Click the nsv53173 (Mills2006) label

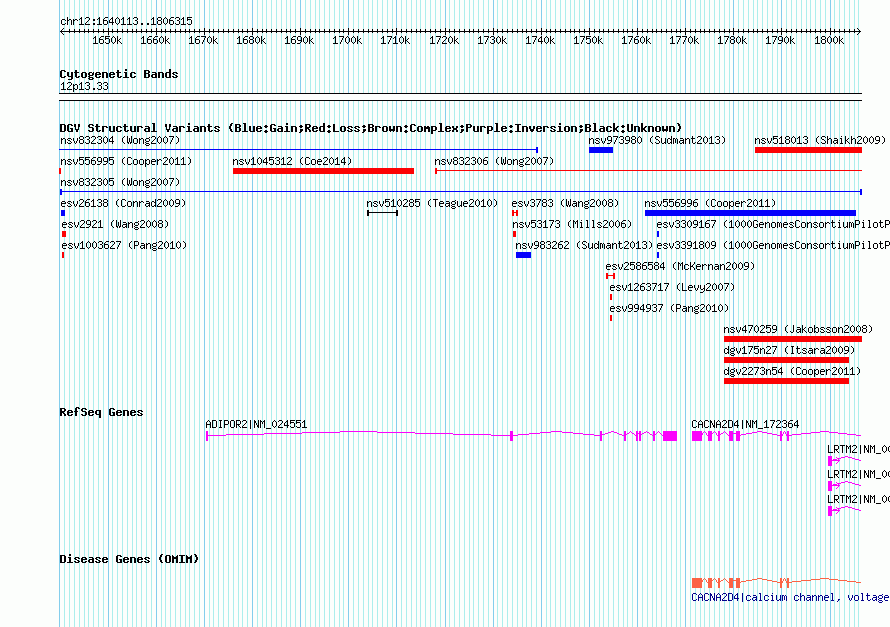572,224
